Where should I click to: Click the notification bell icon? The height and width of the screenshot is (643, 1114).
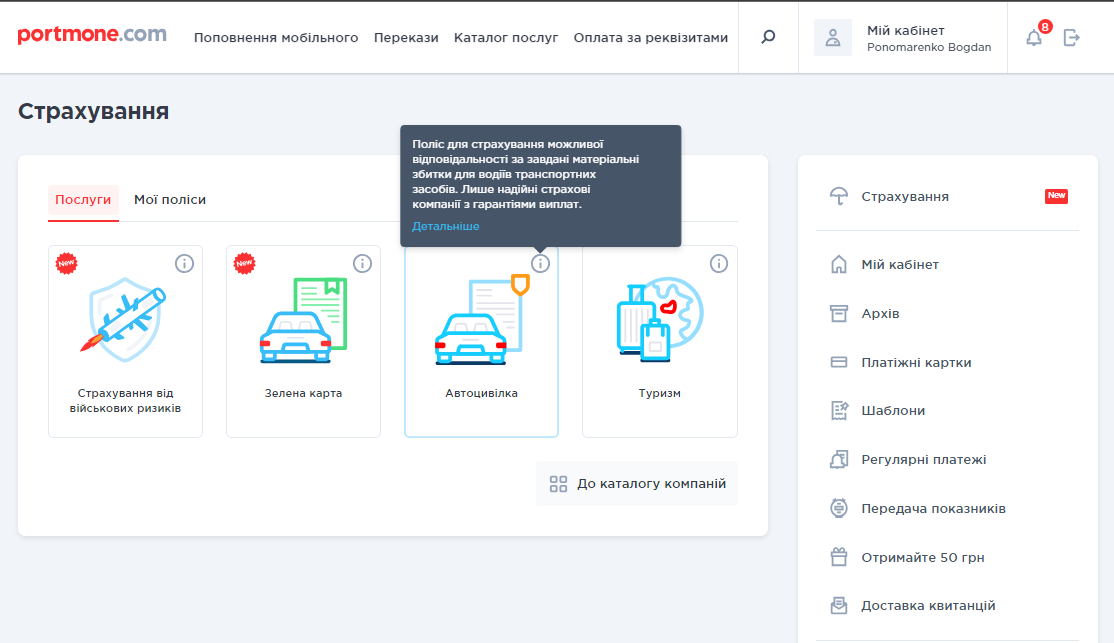tap(1034, 38)
